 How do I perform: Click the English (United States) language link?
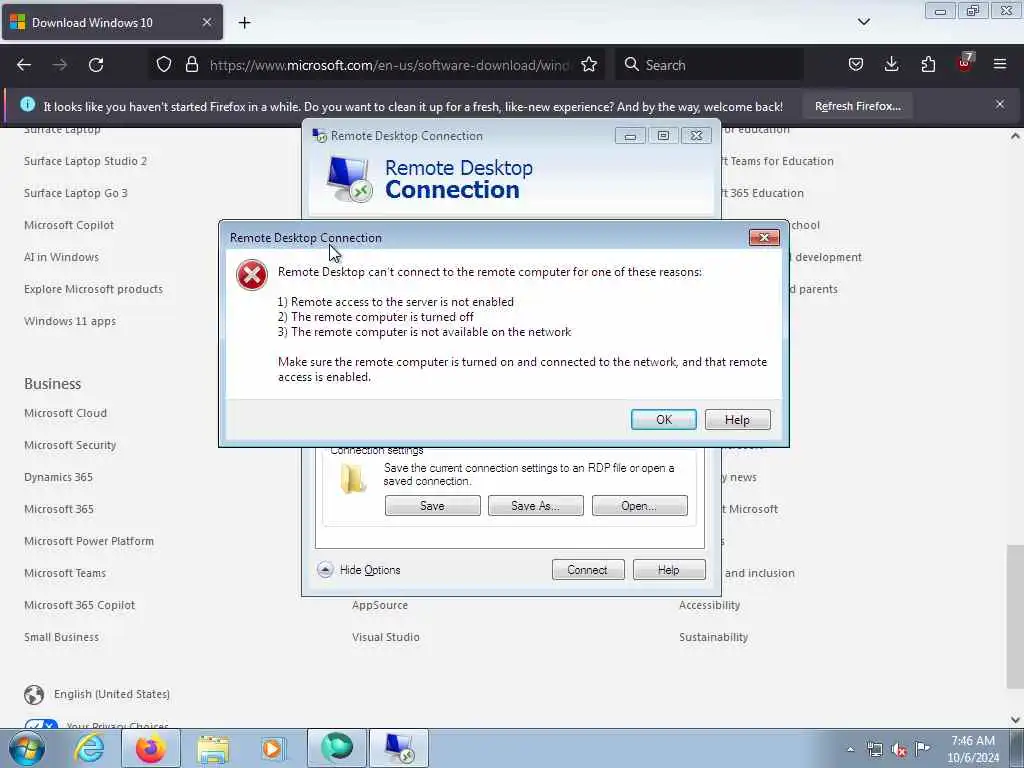click(x=112, y=694)
